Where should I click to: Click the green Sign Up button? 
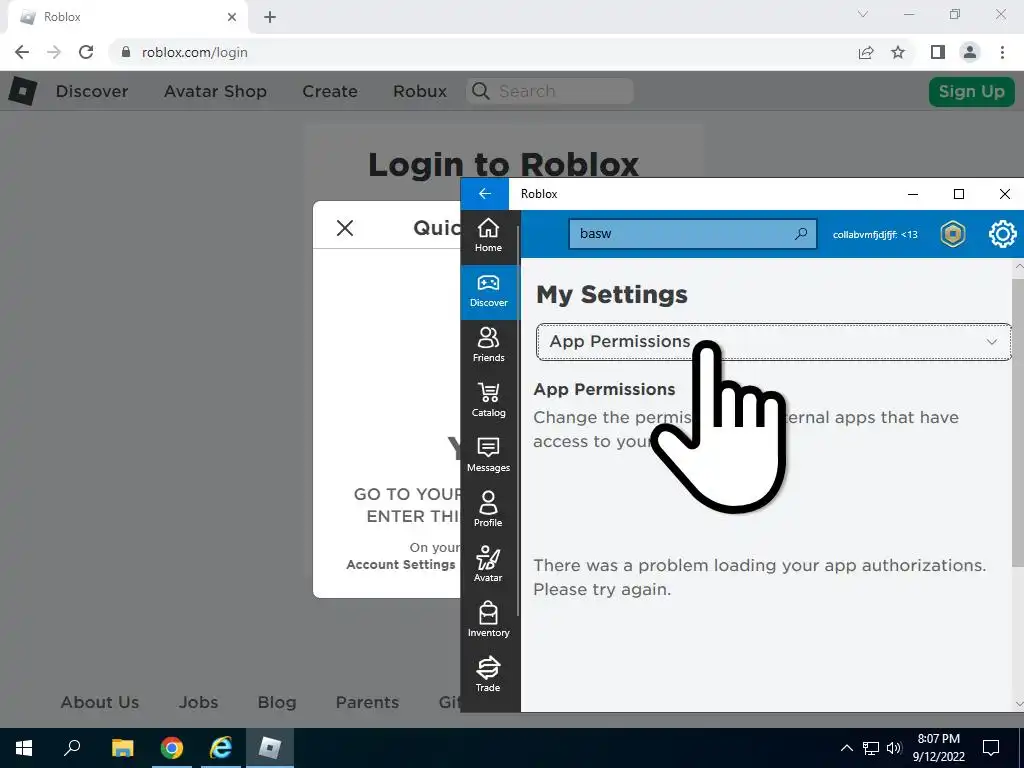coord(972,91)
